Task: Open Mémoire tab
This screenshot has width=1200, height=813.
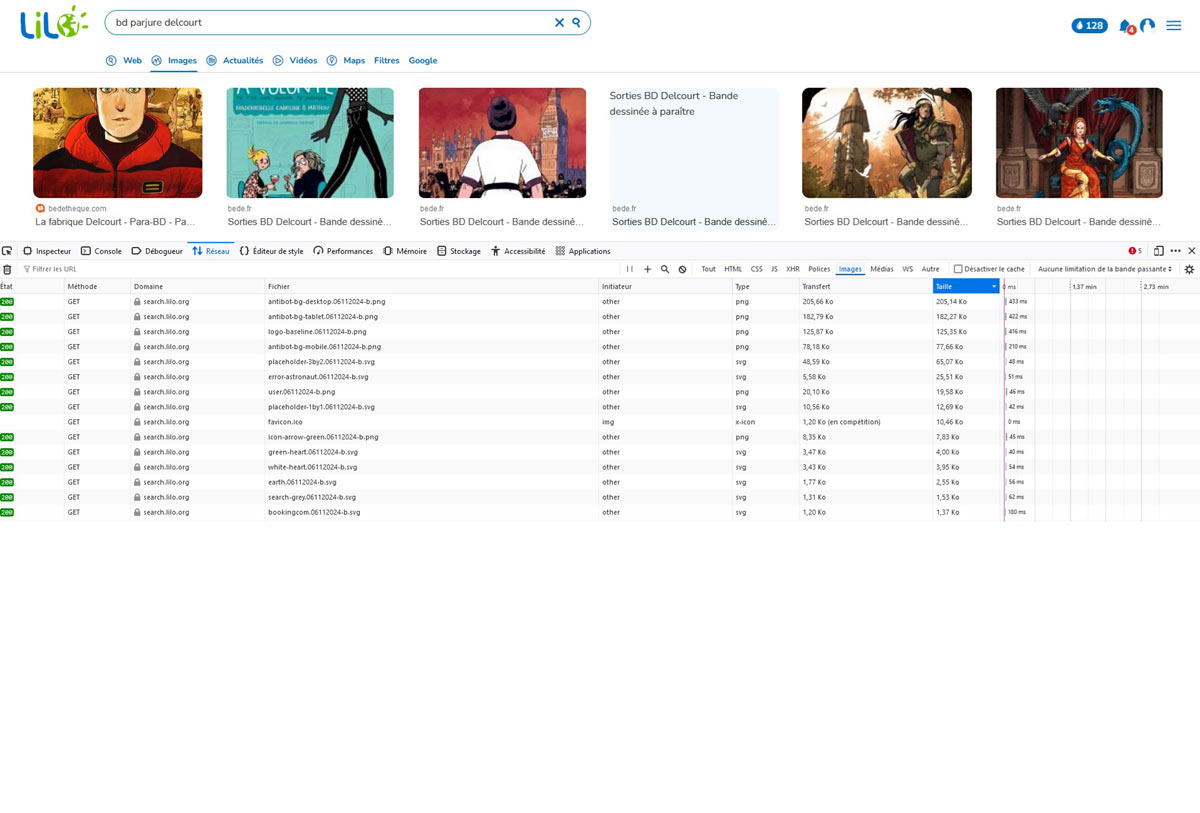Action: coord(405,251)
